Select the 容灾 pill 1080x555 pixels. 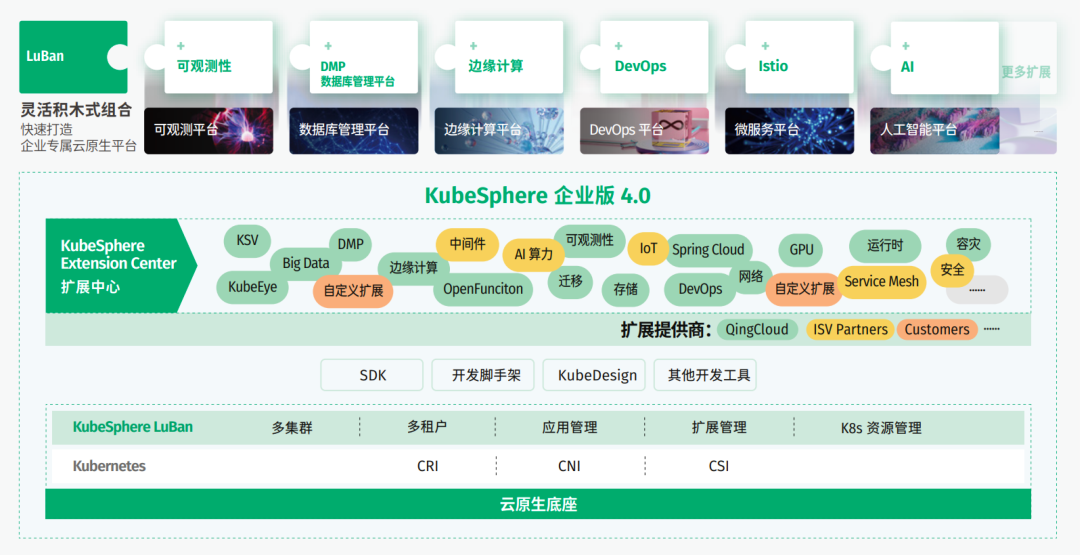pos(968,244)
